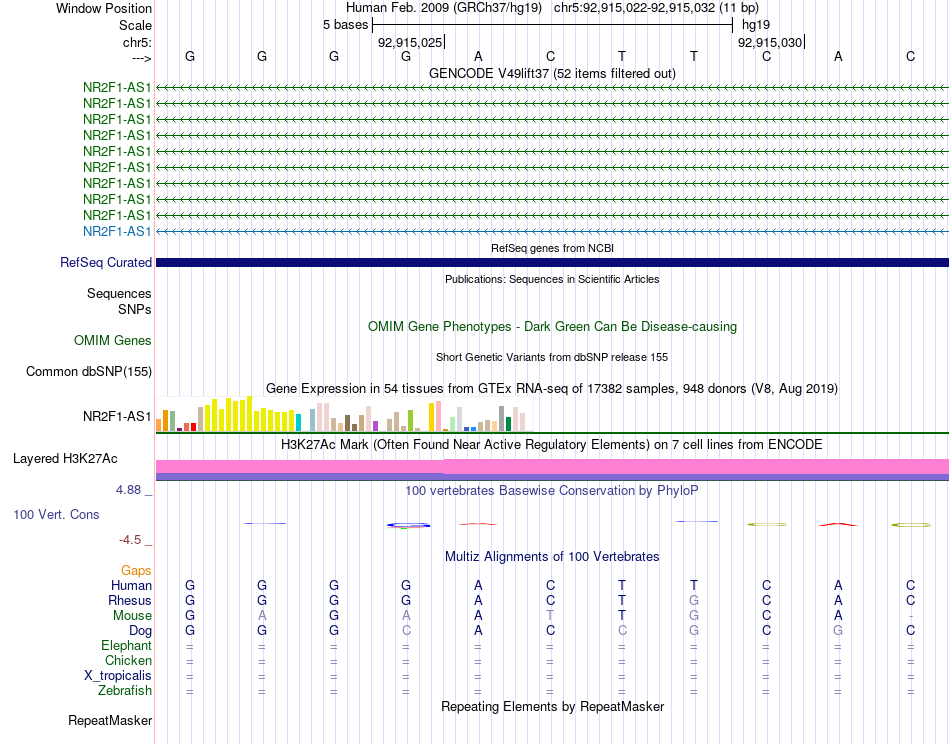The height and width of the screenshot is (744, 950).
Task: Click the pink H3K27Ac signal band
Action: 552,466
